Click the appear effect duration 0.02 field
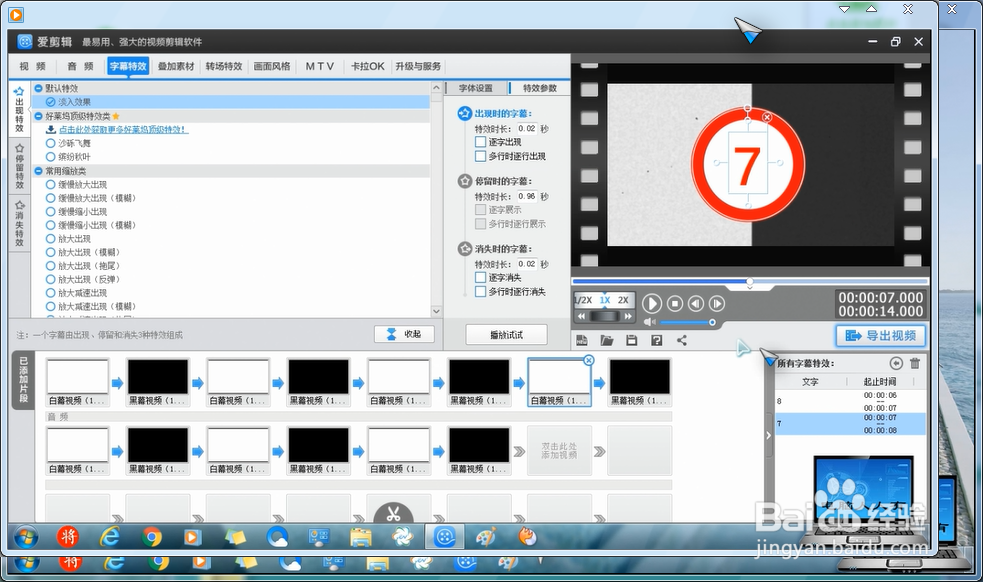Screen dimensions: 983x582 527,129
